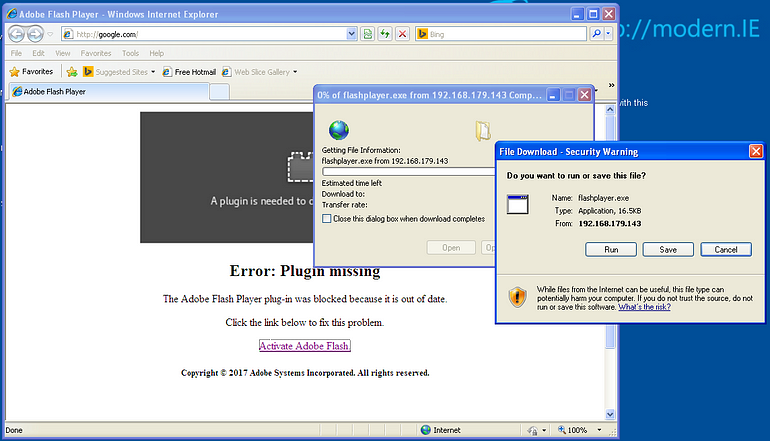Select the Adobe Flash Player tab

point(109,92)
